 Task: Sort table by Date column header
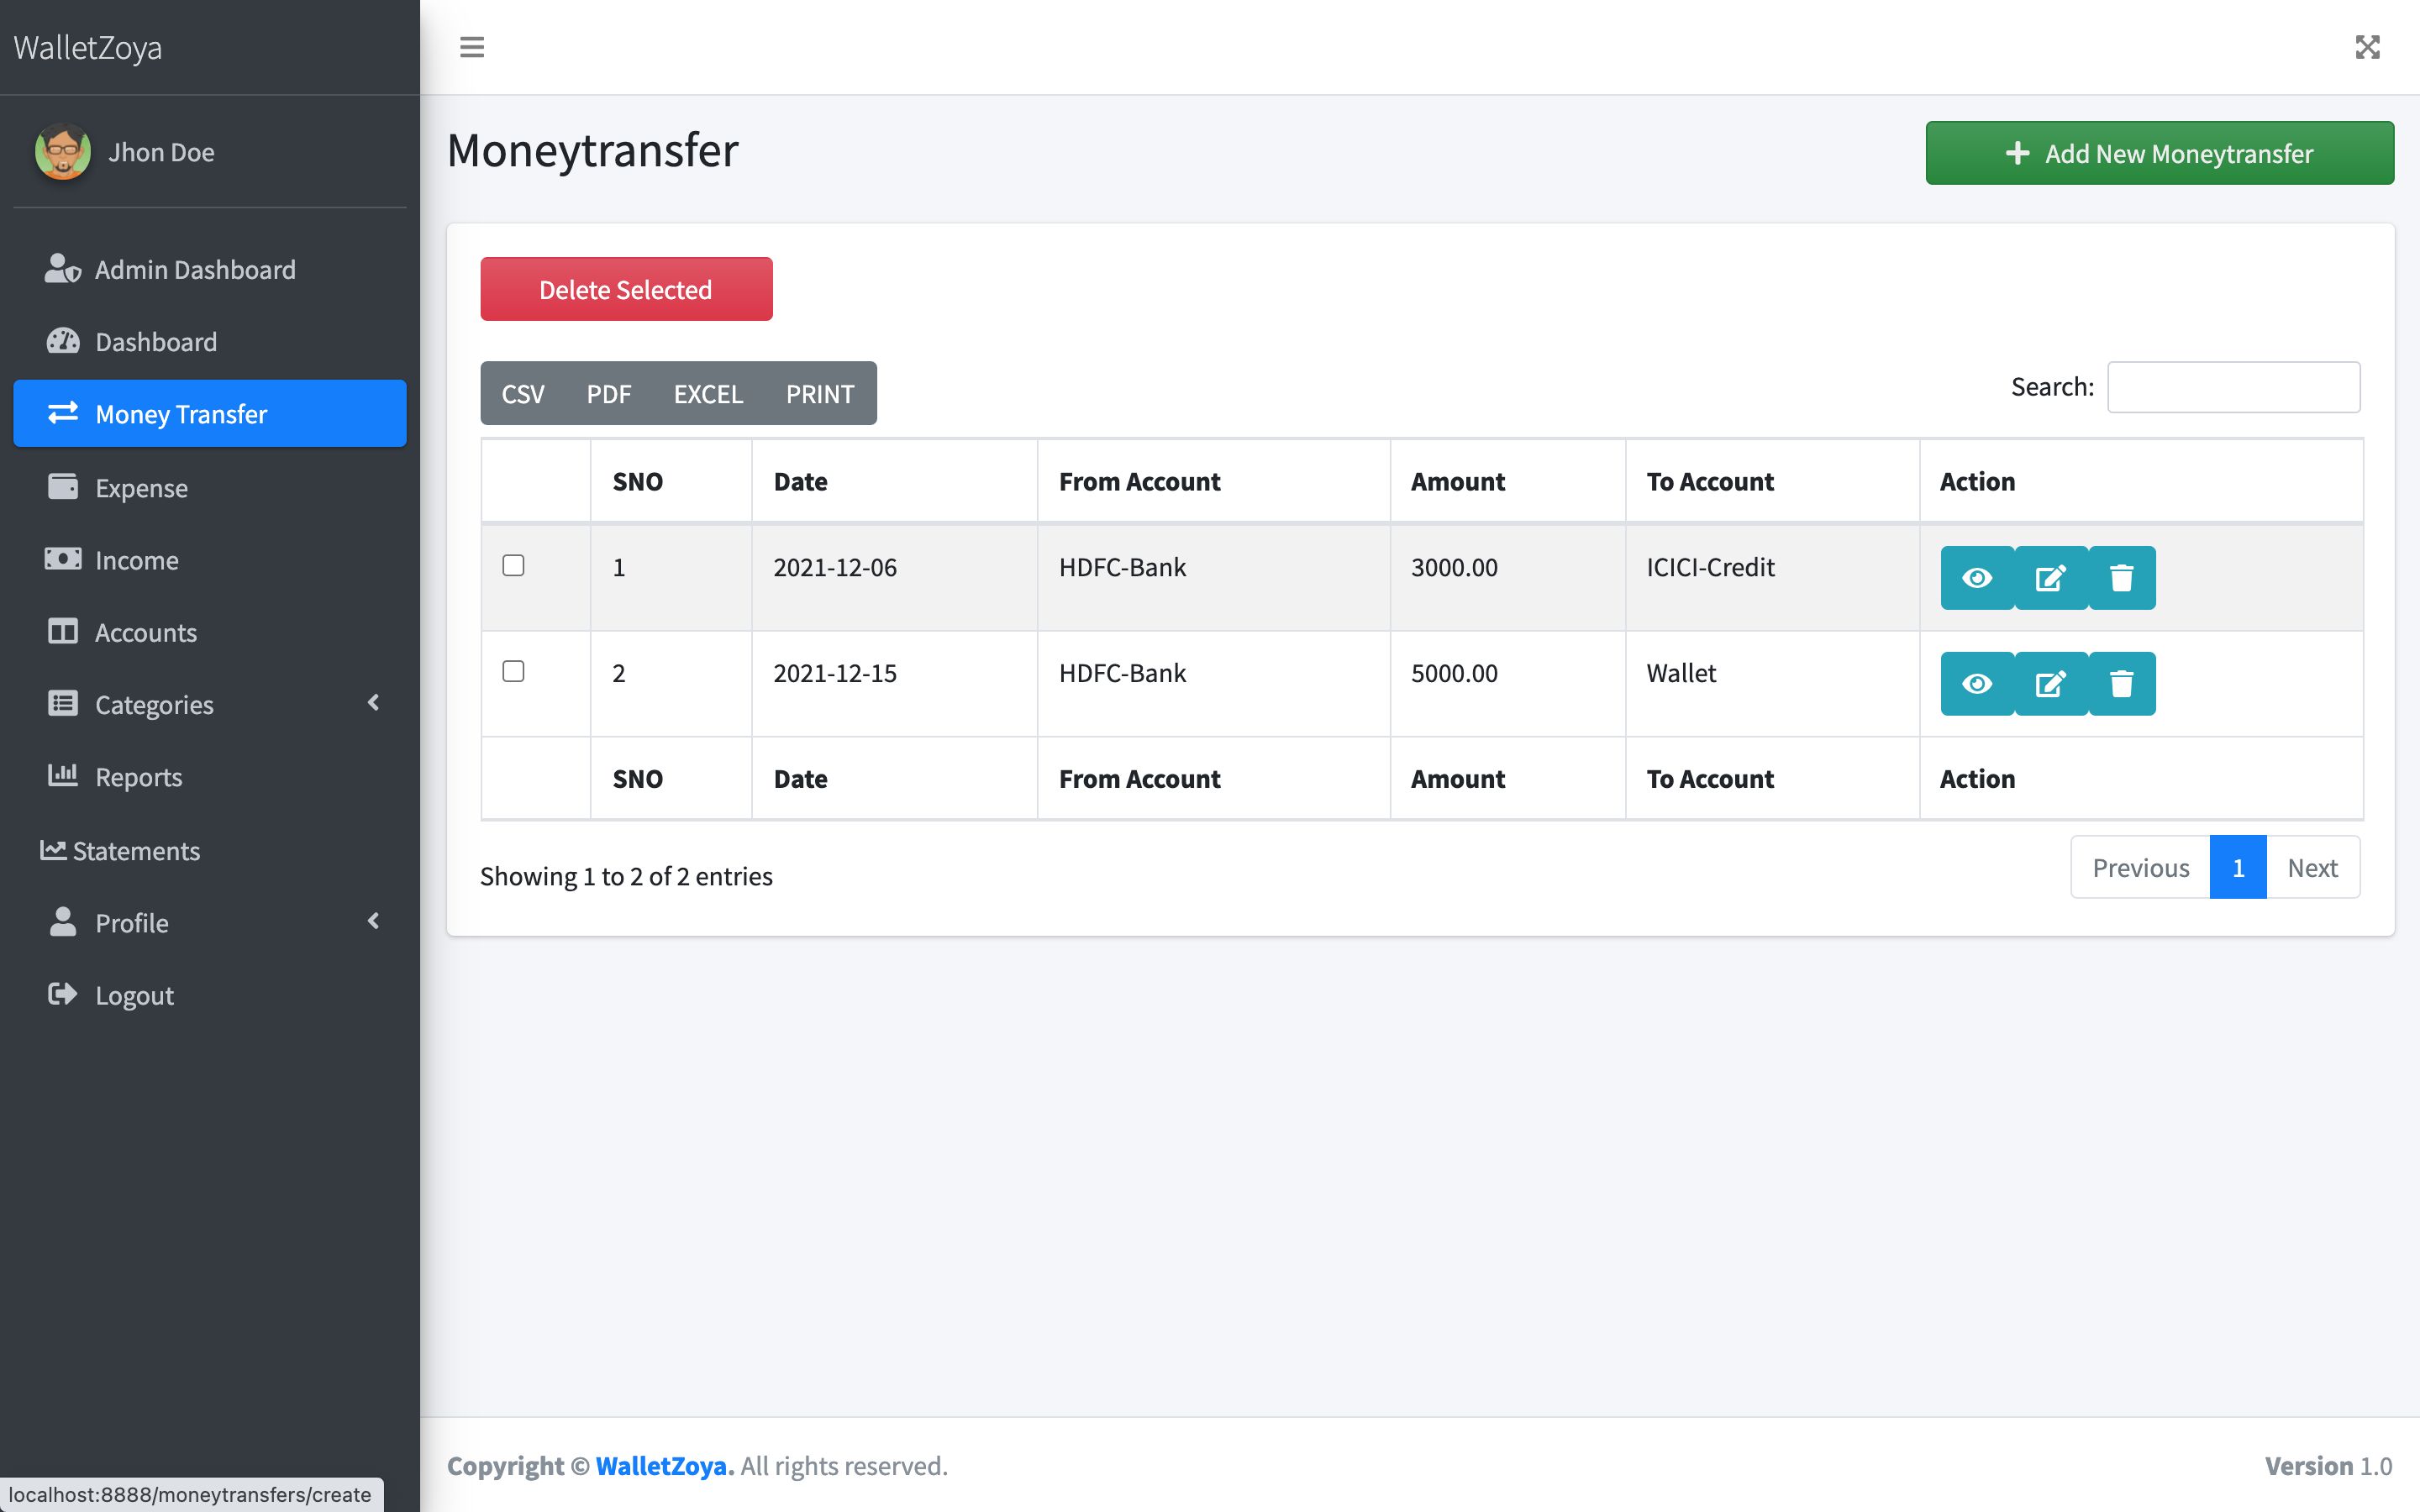[894, 481]
